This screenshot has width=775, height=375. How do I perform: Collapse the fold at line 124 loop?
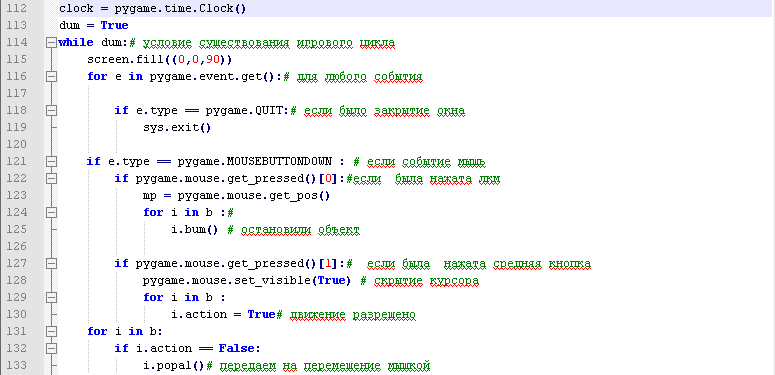[x=50, y=212]
